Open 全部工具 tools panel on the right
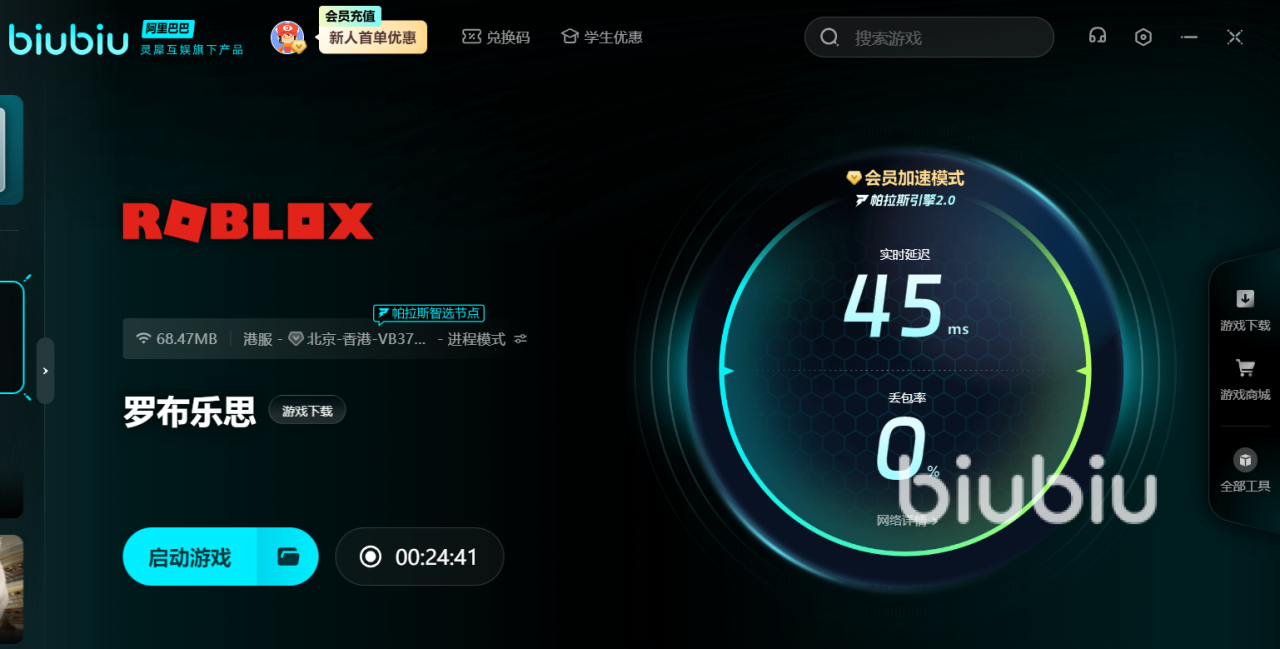The width and height of the screenshot is (1280, 649). pos(1243,470)
